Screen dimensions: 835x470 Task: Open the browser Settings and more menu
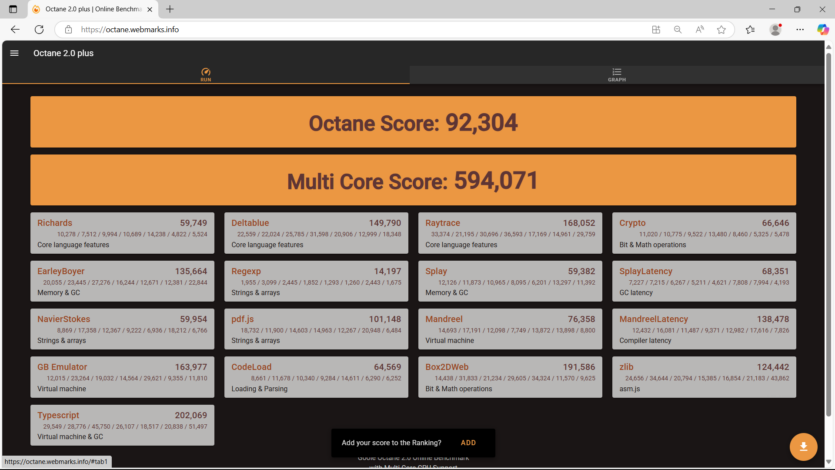(x=800, y=30)
